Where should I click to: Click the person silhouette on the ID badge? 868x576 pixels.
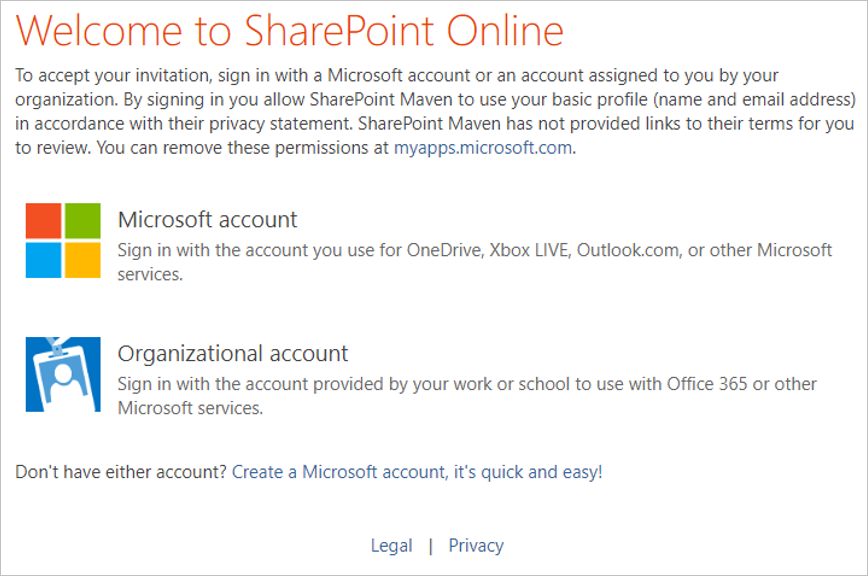[64, 378]
